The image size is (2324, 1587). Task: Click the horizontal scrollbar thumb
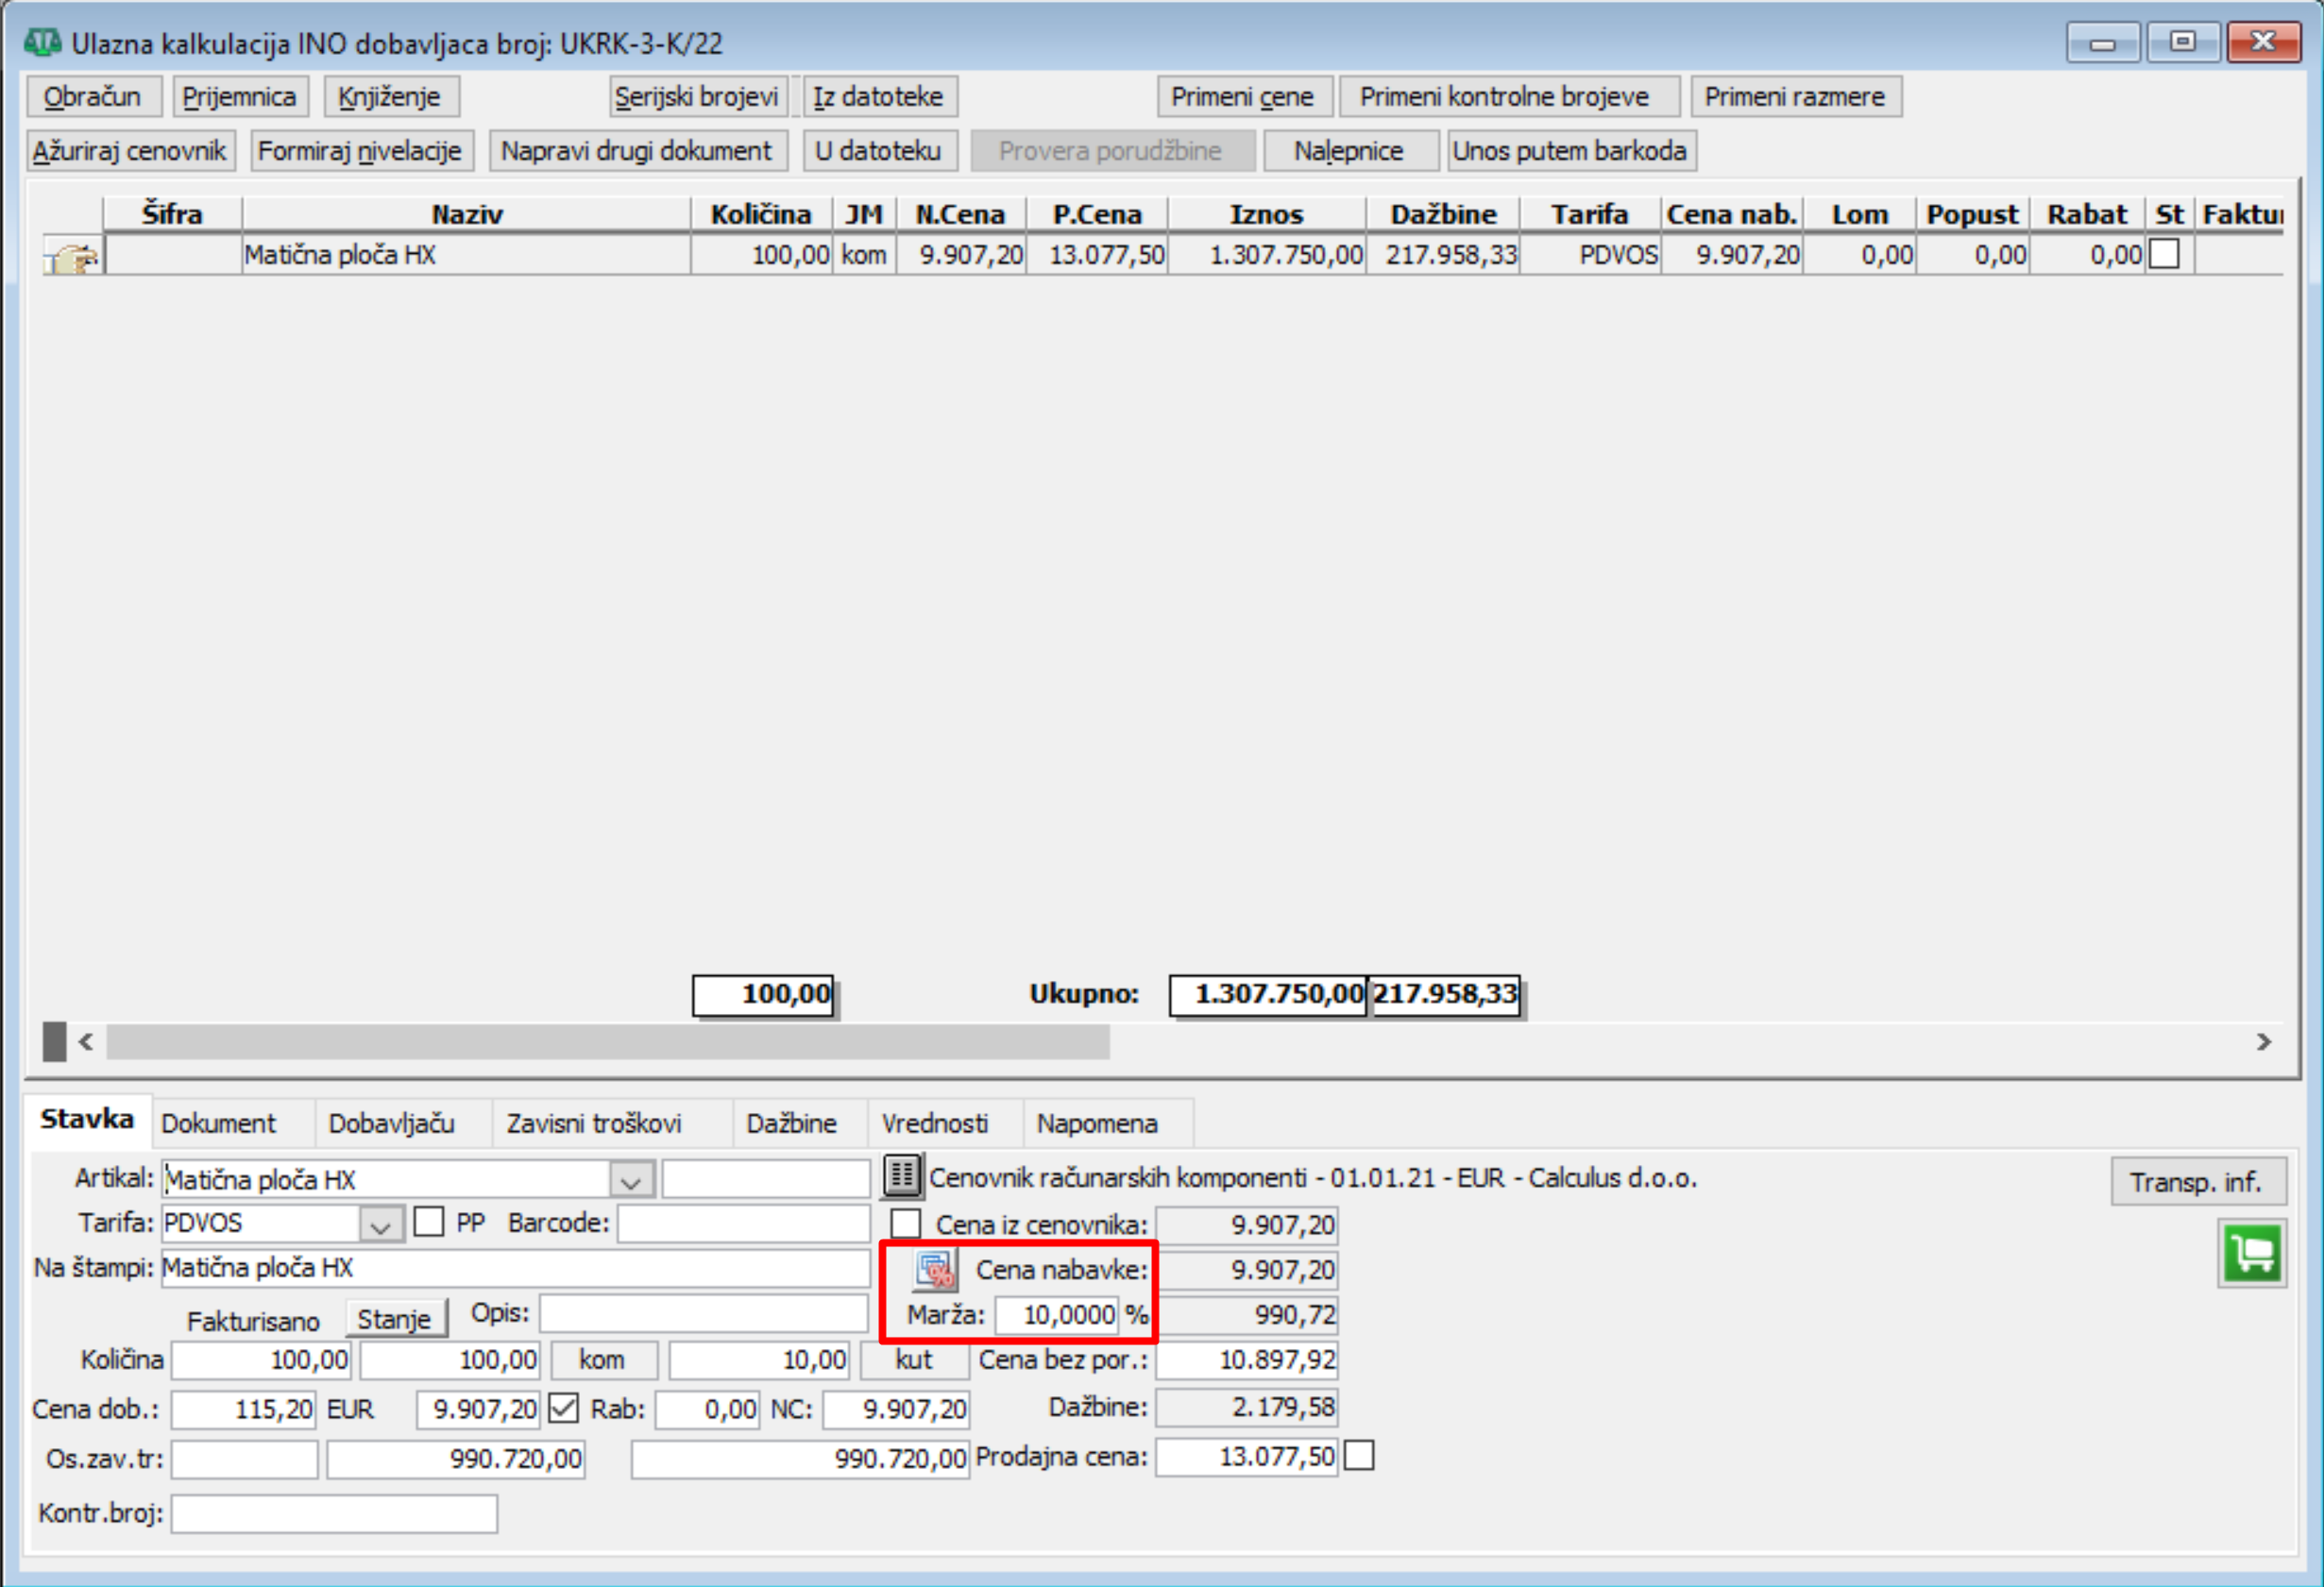tap(607, 1042)
